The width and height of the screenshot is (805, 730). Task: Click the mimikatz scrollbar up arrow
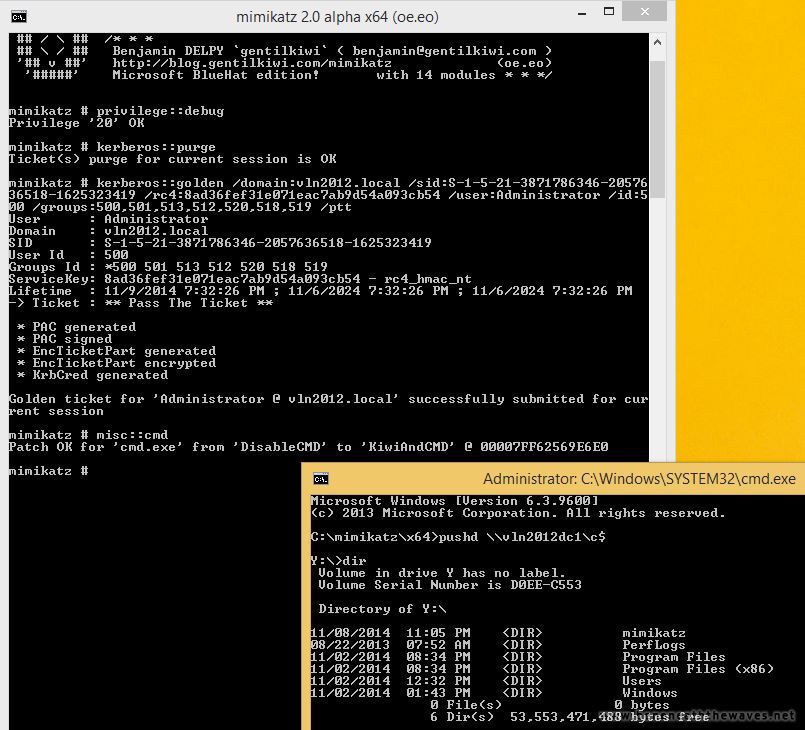658,43
